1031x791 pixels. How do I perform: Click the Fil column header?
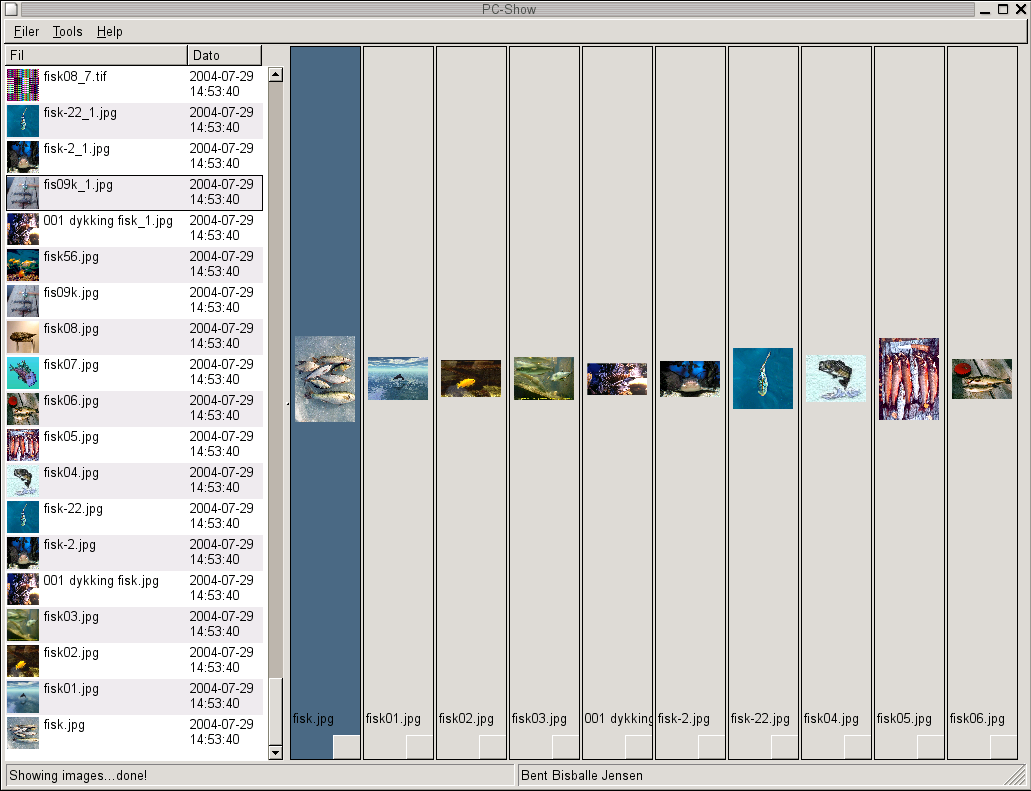tap(96, 55)
